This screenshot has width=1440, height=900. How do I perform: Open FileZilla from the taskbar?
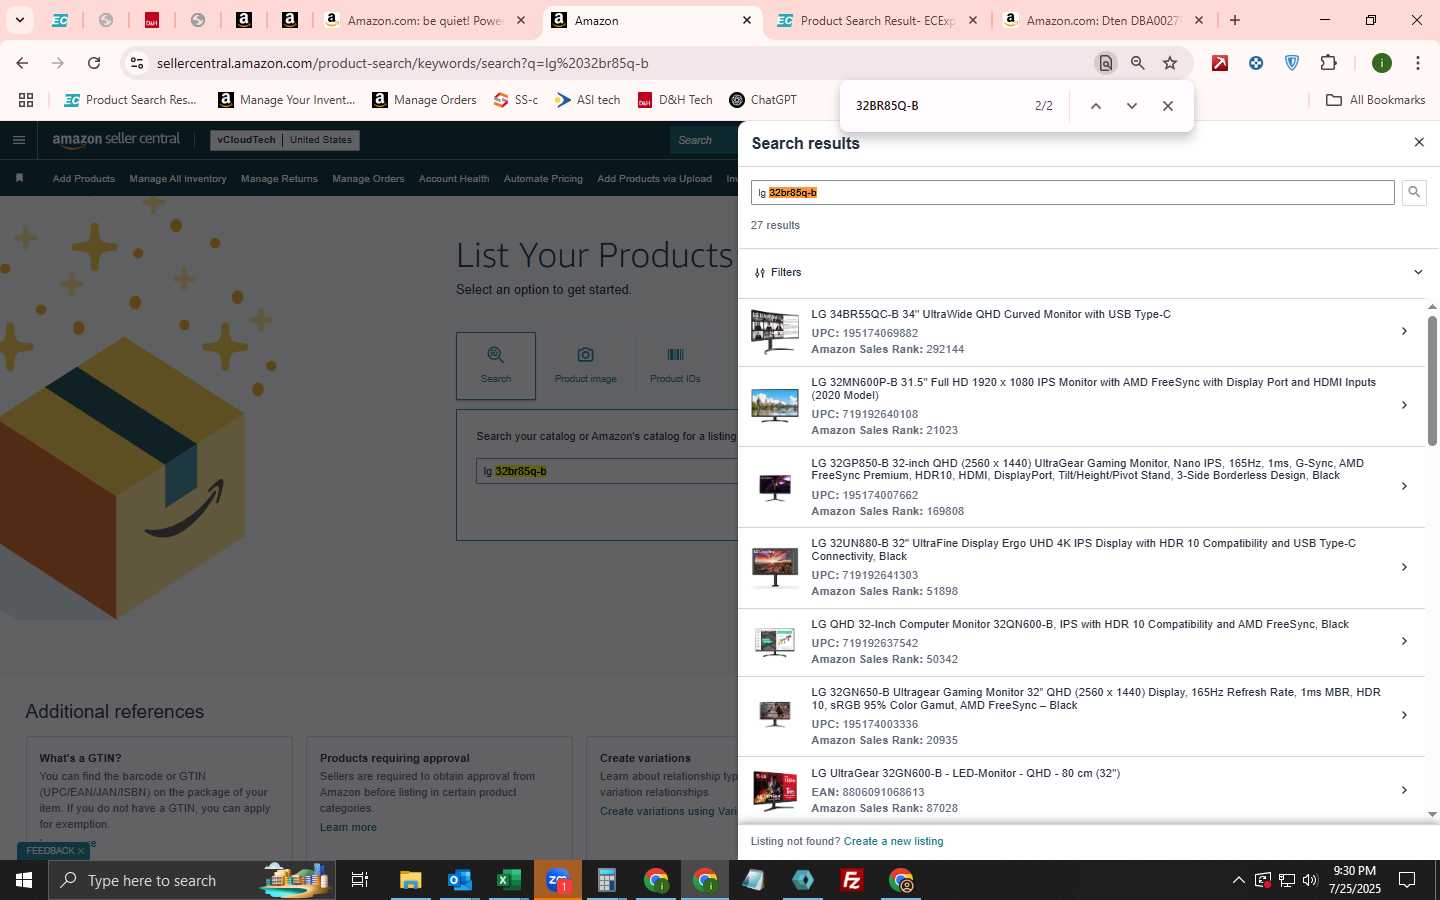(x=851, y=880)
